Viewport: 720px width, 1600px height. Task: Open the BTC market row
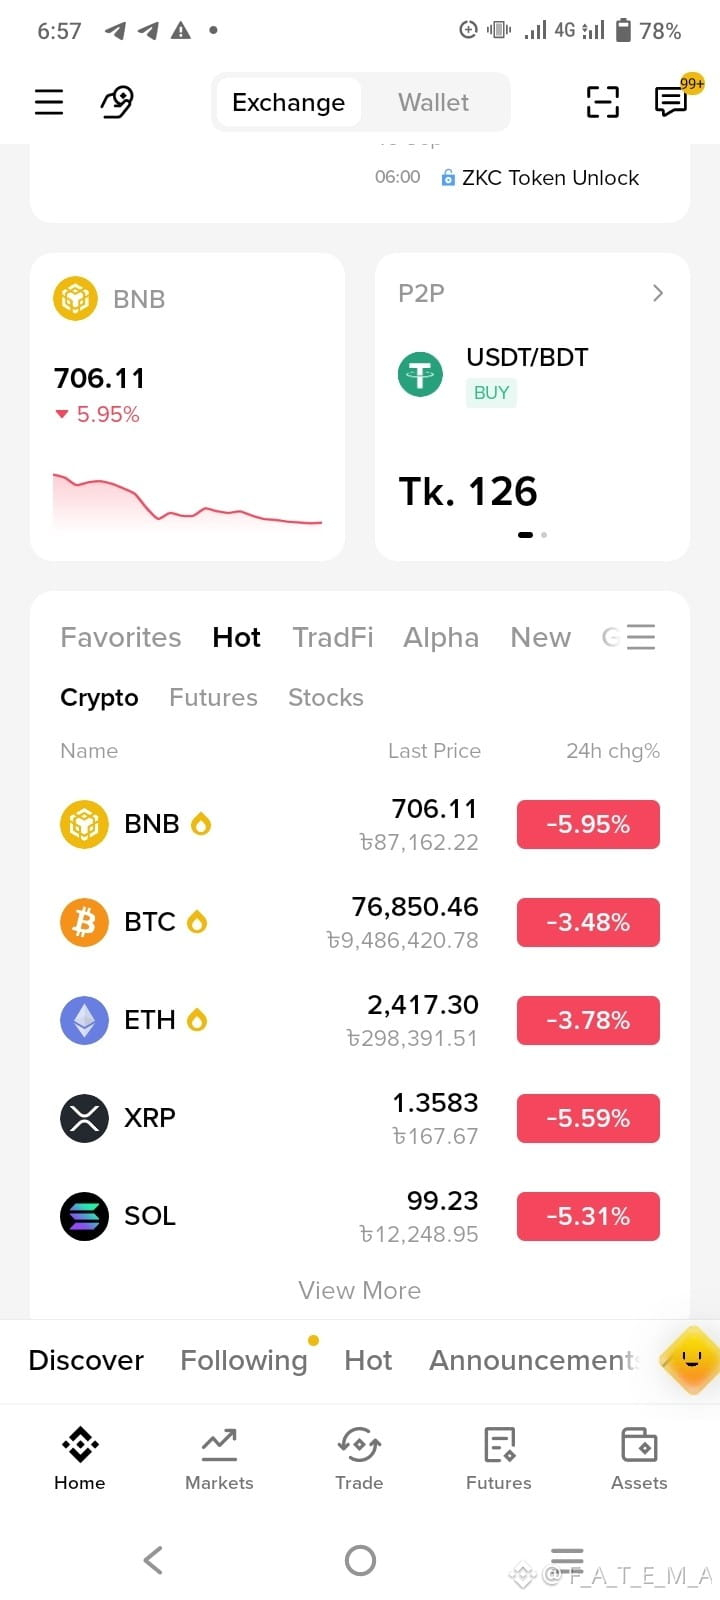click(360, 922)
